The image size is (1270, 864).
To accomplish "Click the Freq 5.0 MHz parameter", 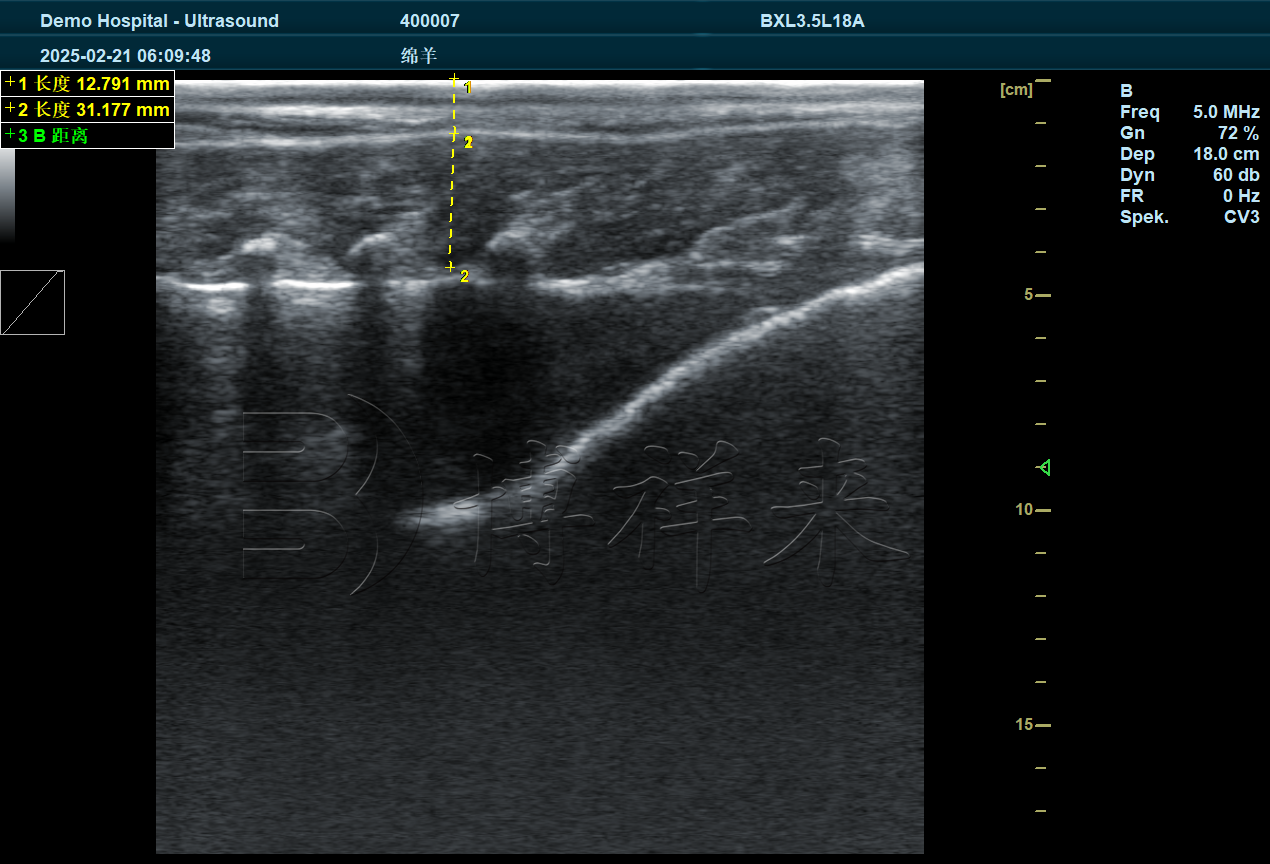I will point(1189,112).
